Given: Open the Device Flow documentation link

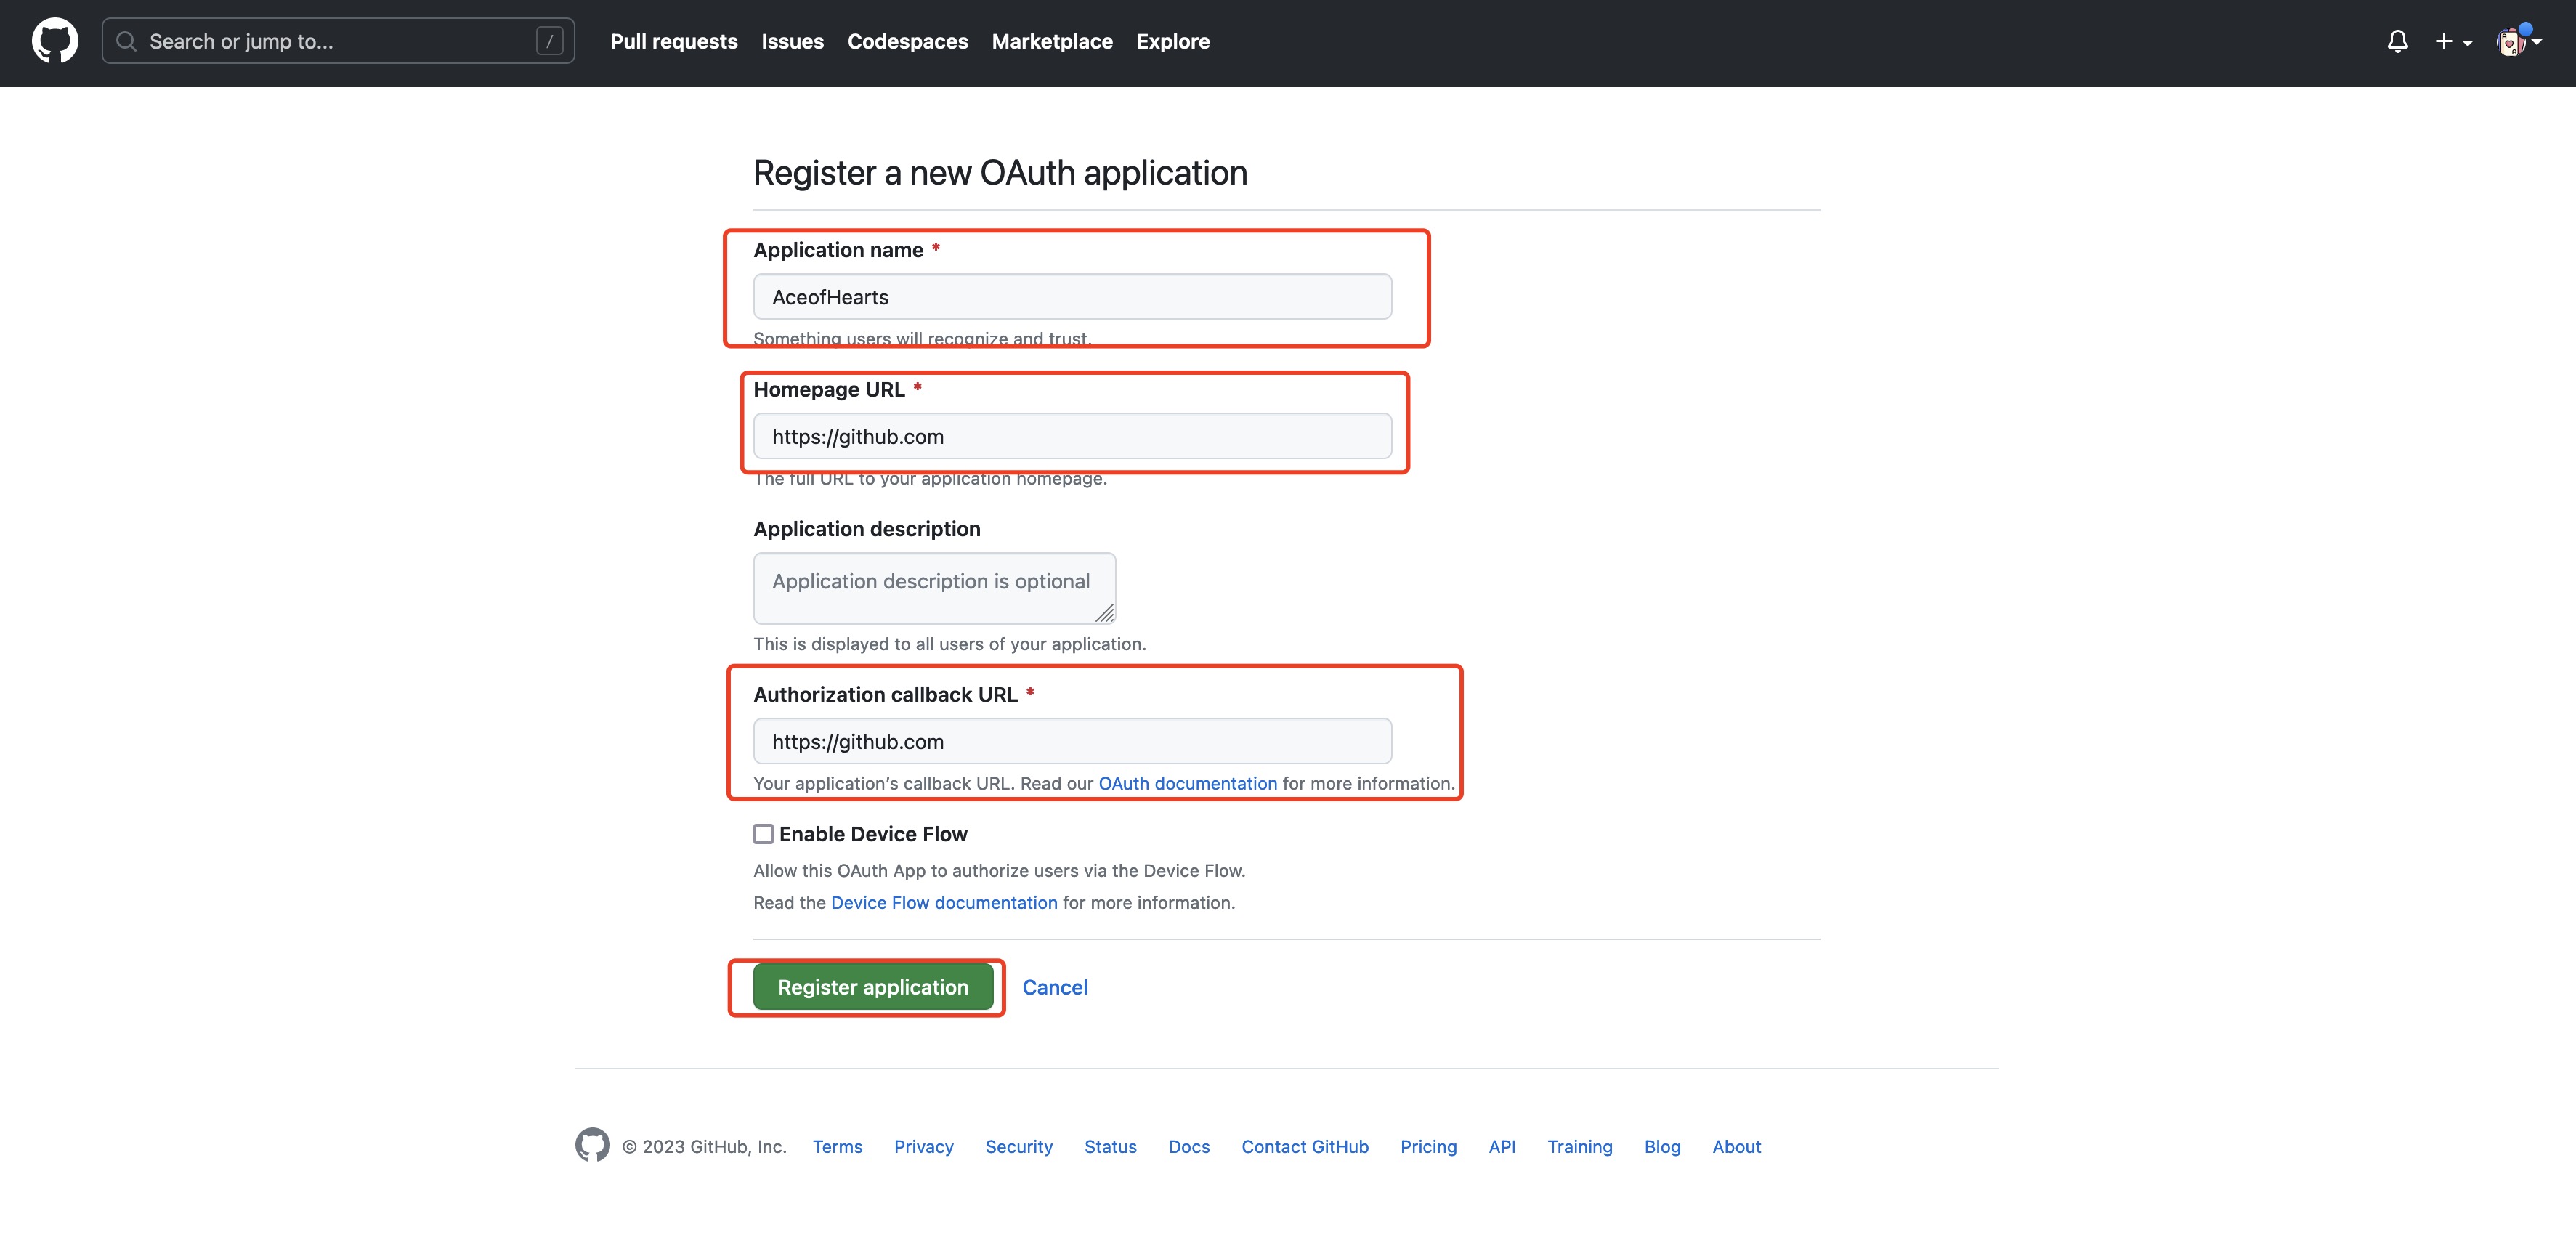Looking at the screenshot, I should (x=943, y=902).
